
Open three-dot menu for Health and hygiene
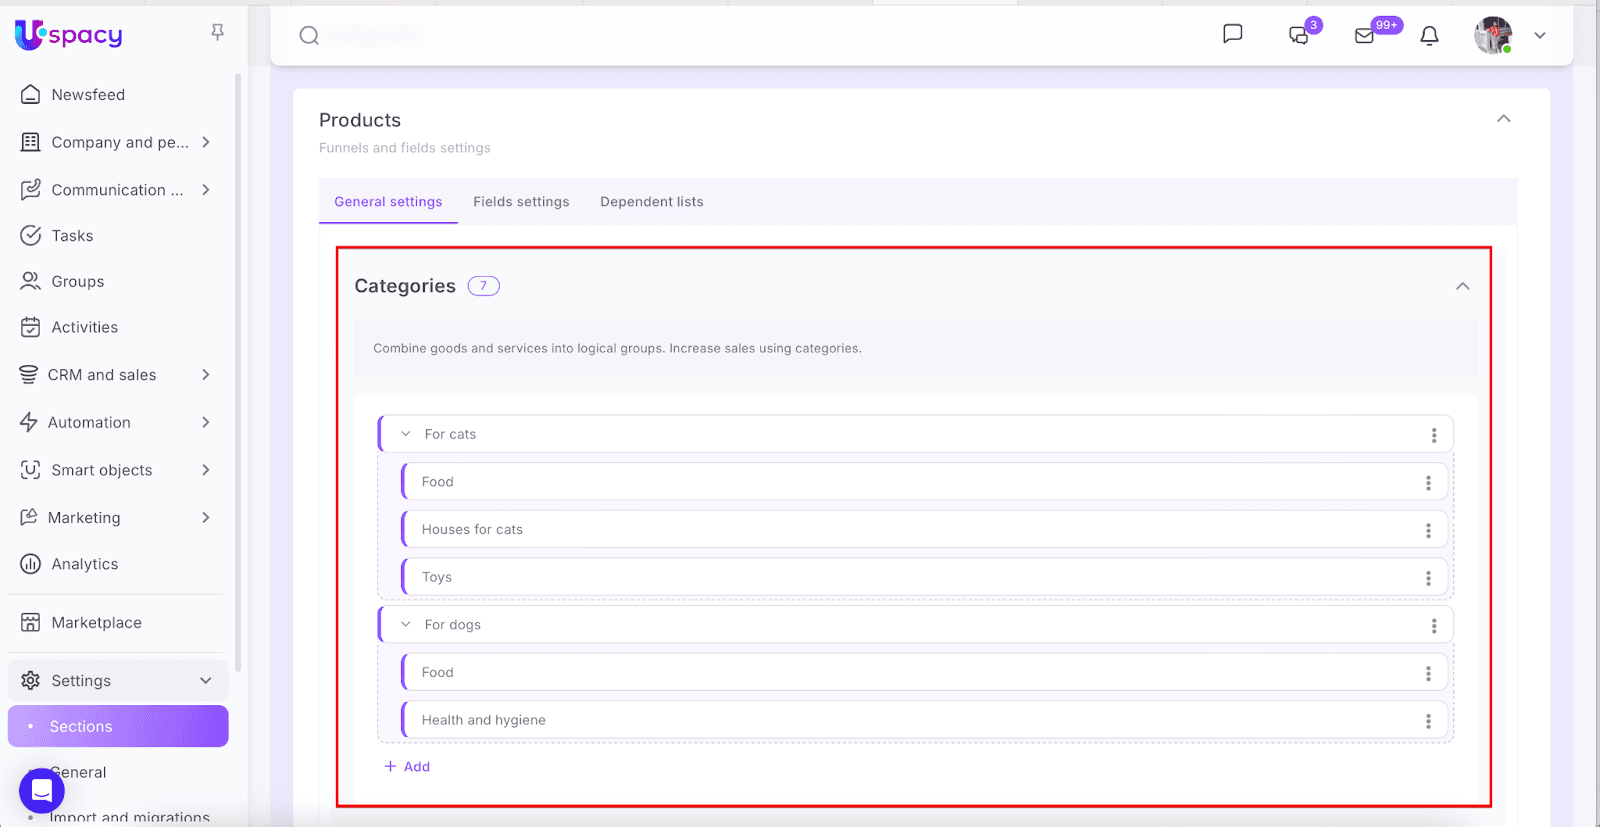click(1427, 721)
